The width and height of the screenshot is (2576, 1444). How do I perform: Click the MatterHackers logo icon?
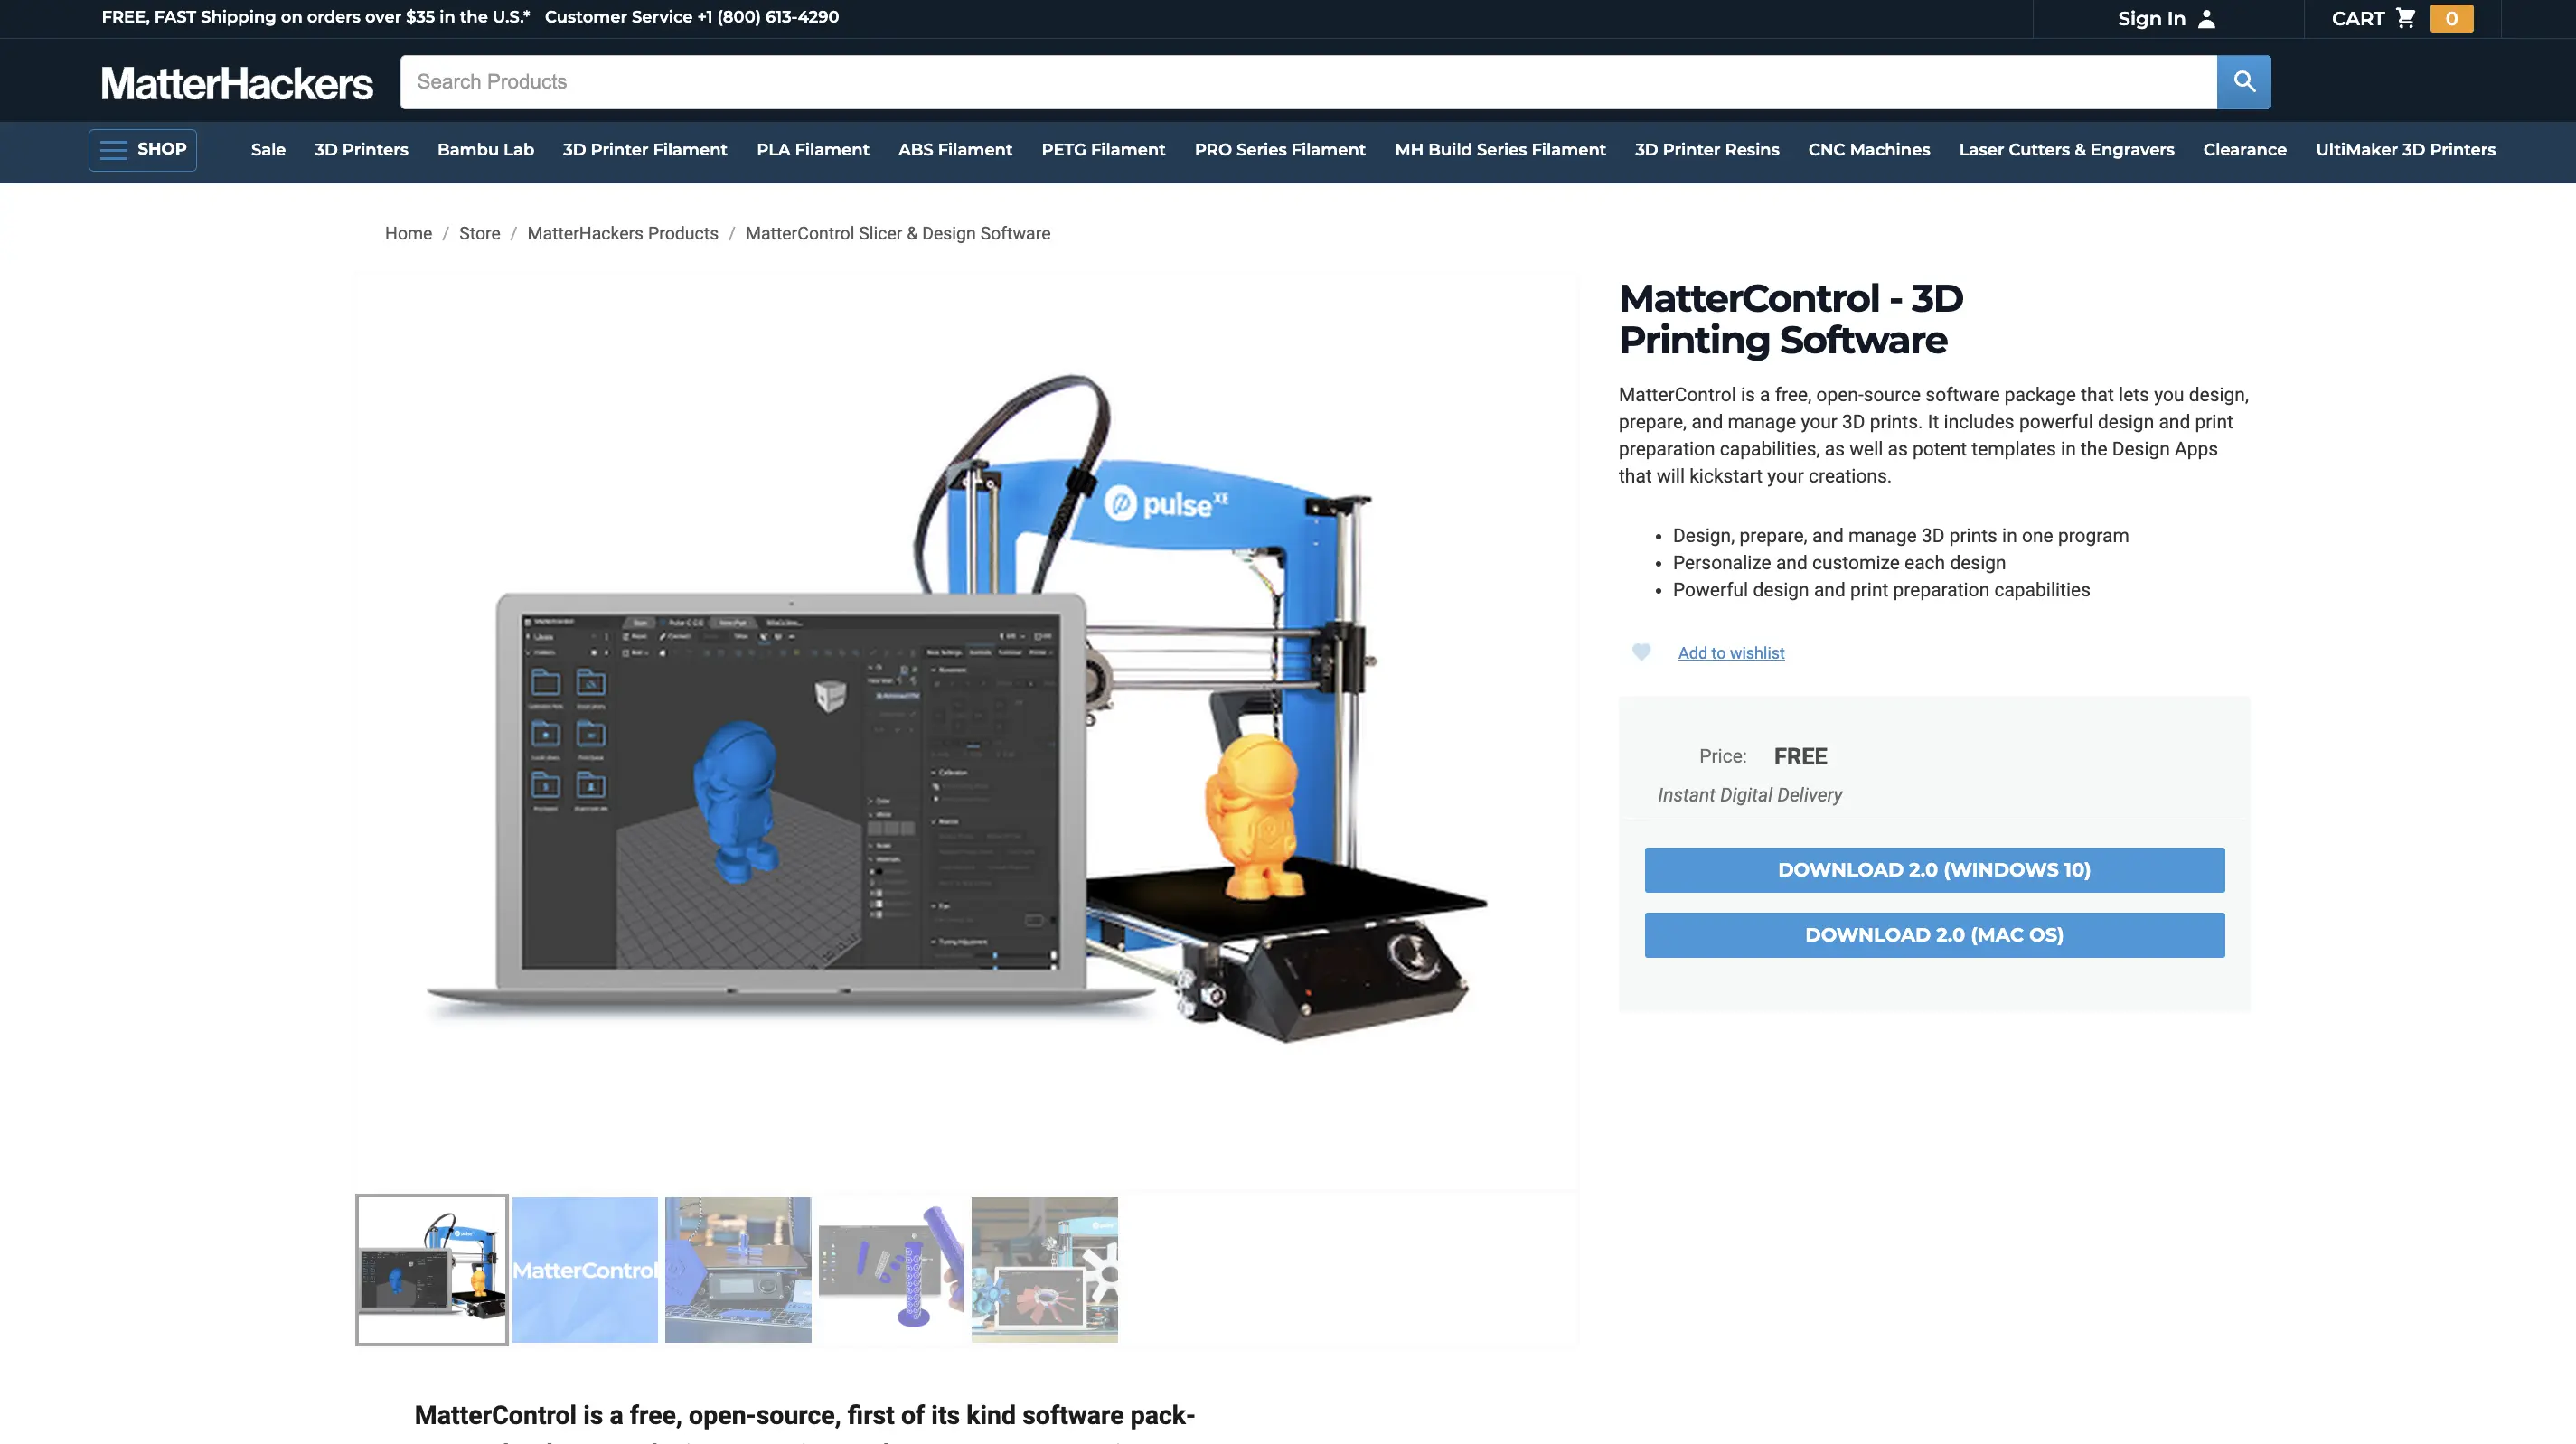pyautogui.click(x=235, y=81)
